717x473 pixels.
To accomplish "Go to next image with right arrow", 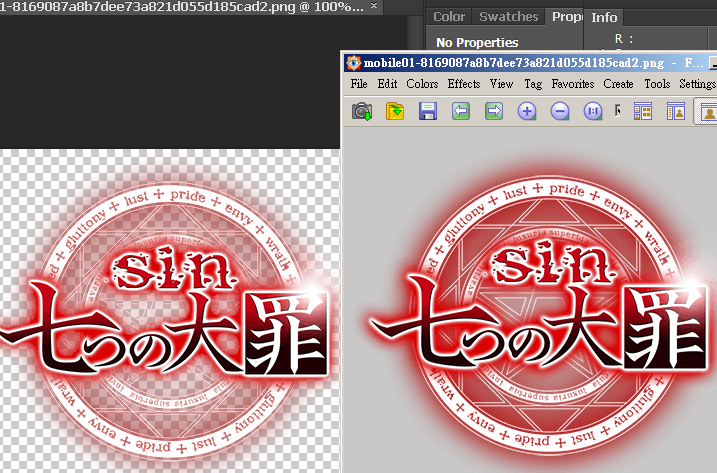I will [494, 111].
